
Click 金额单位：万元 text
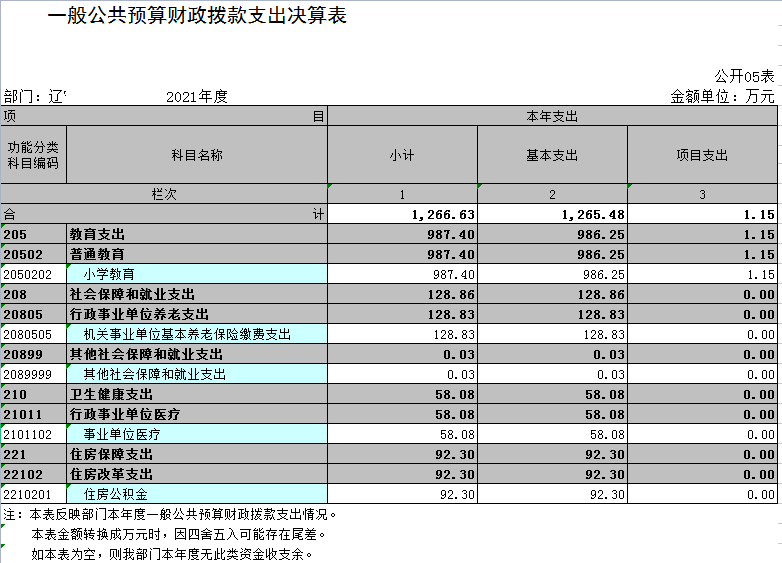click(x=722, y=96)
